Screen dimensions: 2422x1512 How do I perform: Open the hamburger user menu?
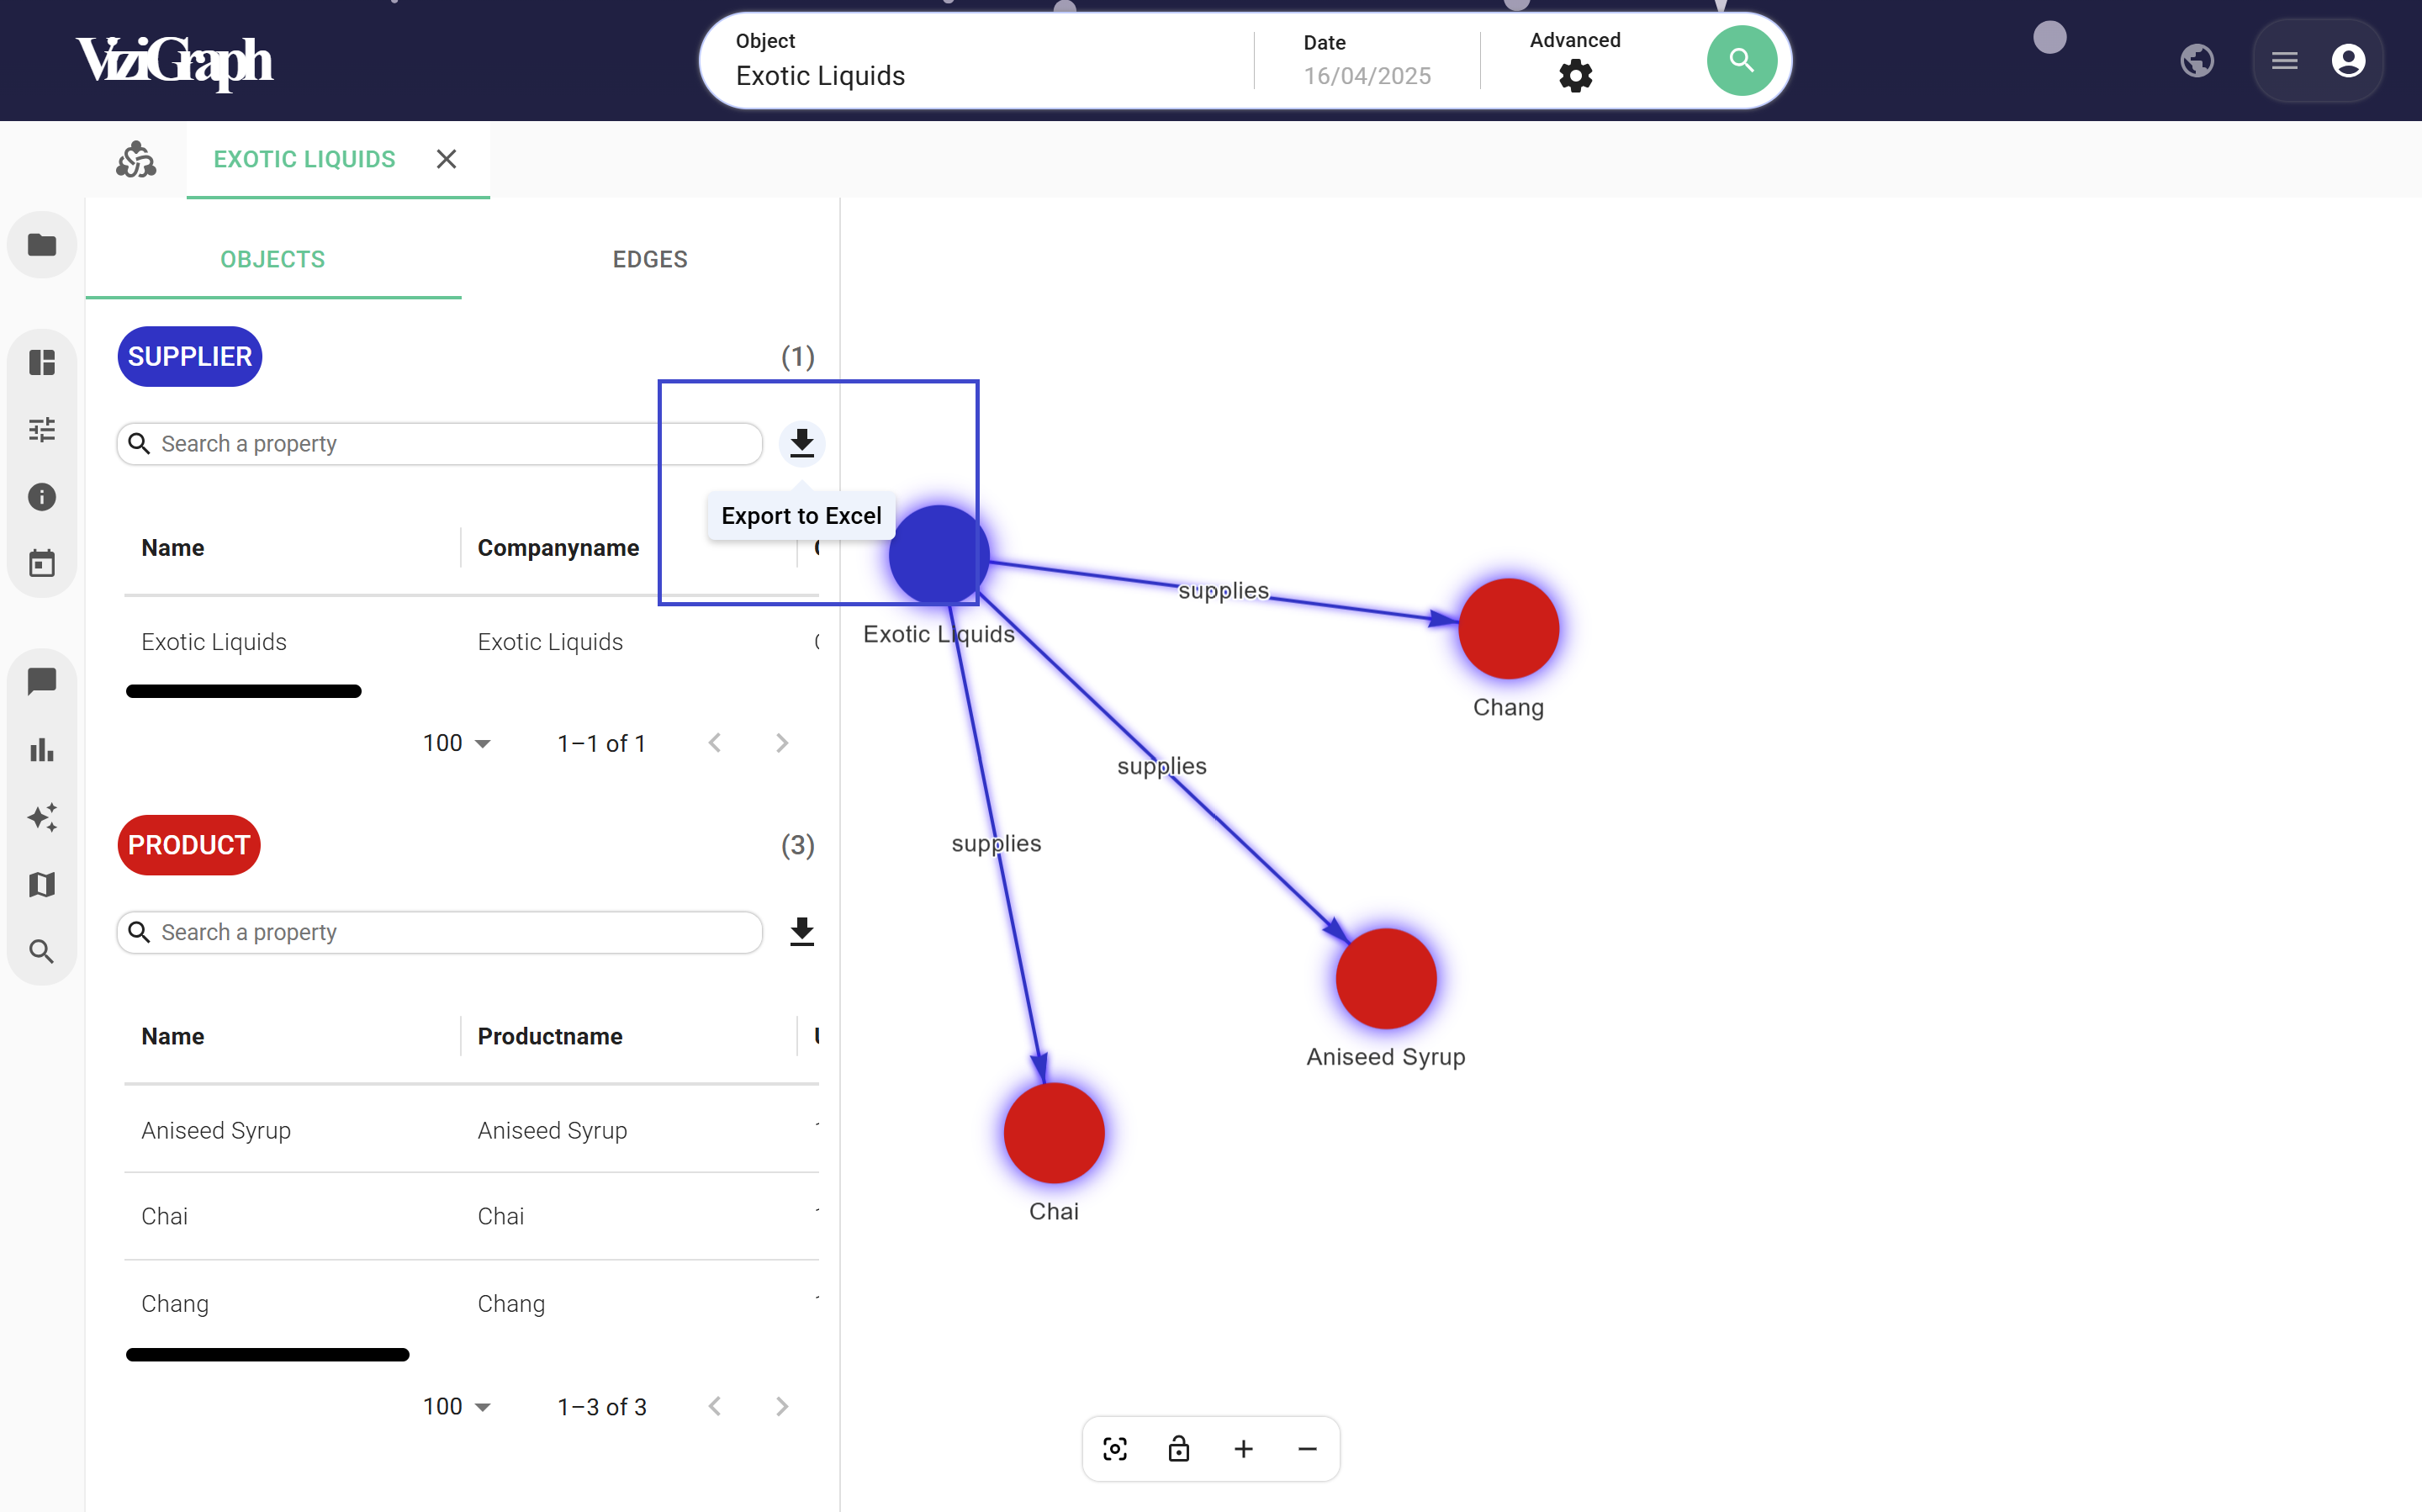[x=2284, y=61]
